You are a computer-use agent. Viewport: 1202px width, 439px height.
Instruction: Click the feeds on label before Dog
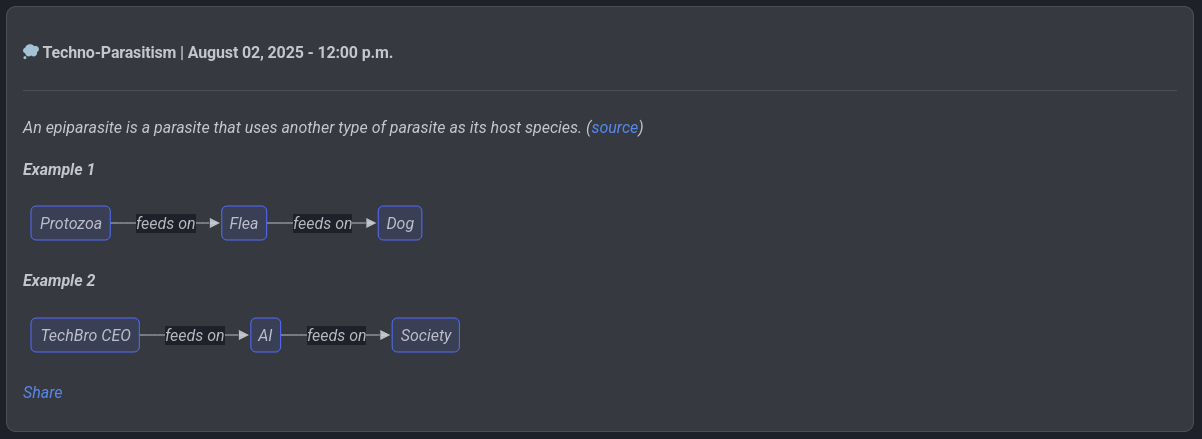322,223
